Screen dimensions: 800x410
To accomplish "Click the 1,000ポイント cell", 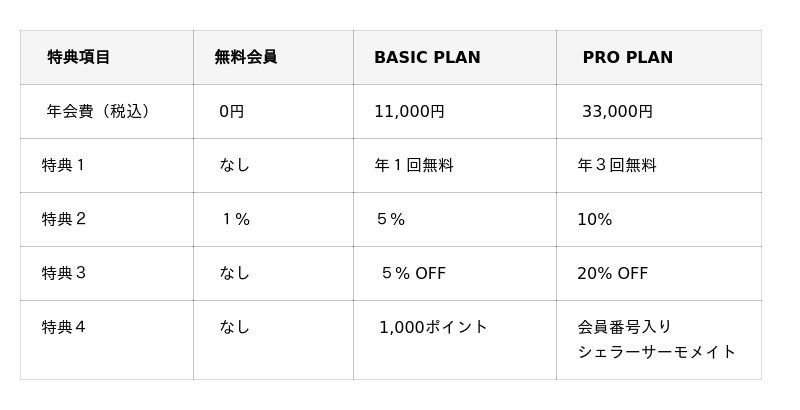I will pyautogui.click(x=433, y=327).
